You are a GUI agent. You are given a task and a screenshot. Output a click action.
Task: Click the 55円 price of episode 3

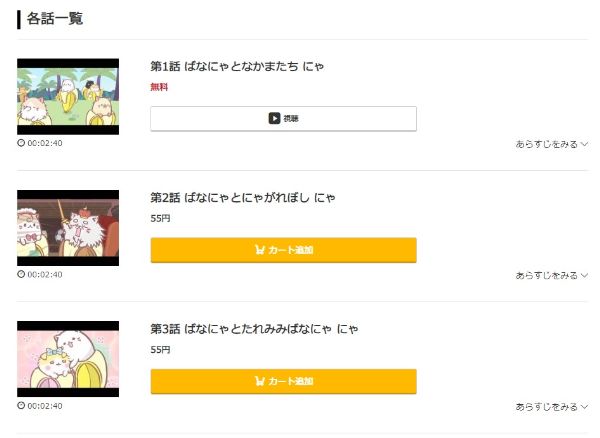160,350
